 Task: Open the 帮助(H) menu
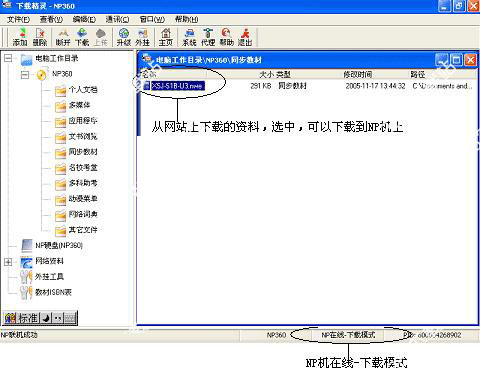point(186,20)
